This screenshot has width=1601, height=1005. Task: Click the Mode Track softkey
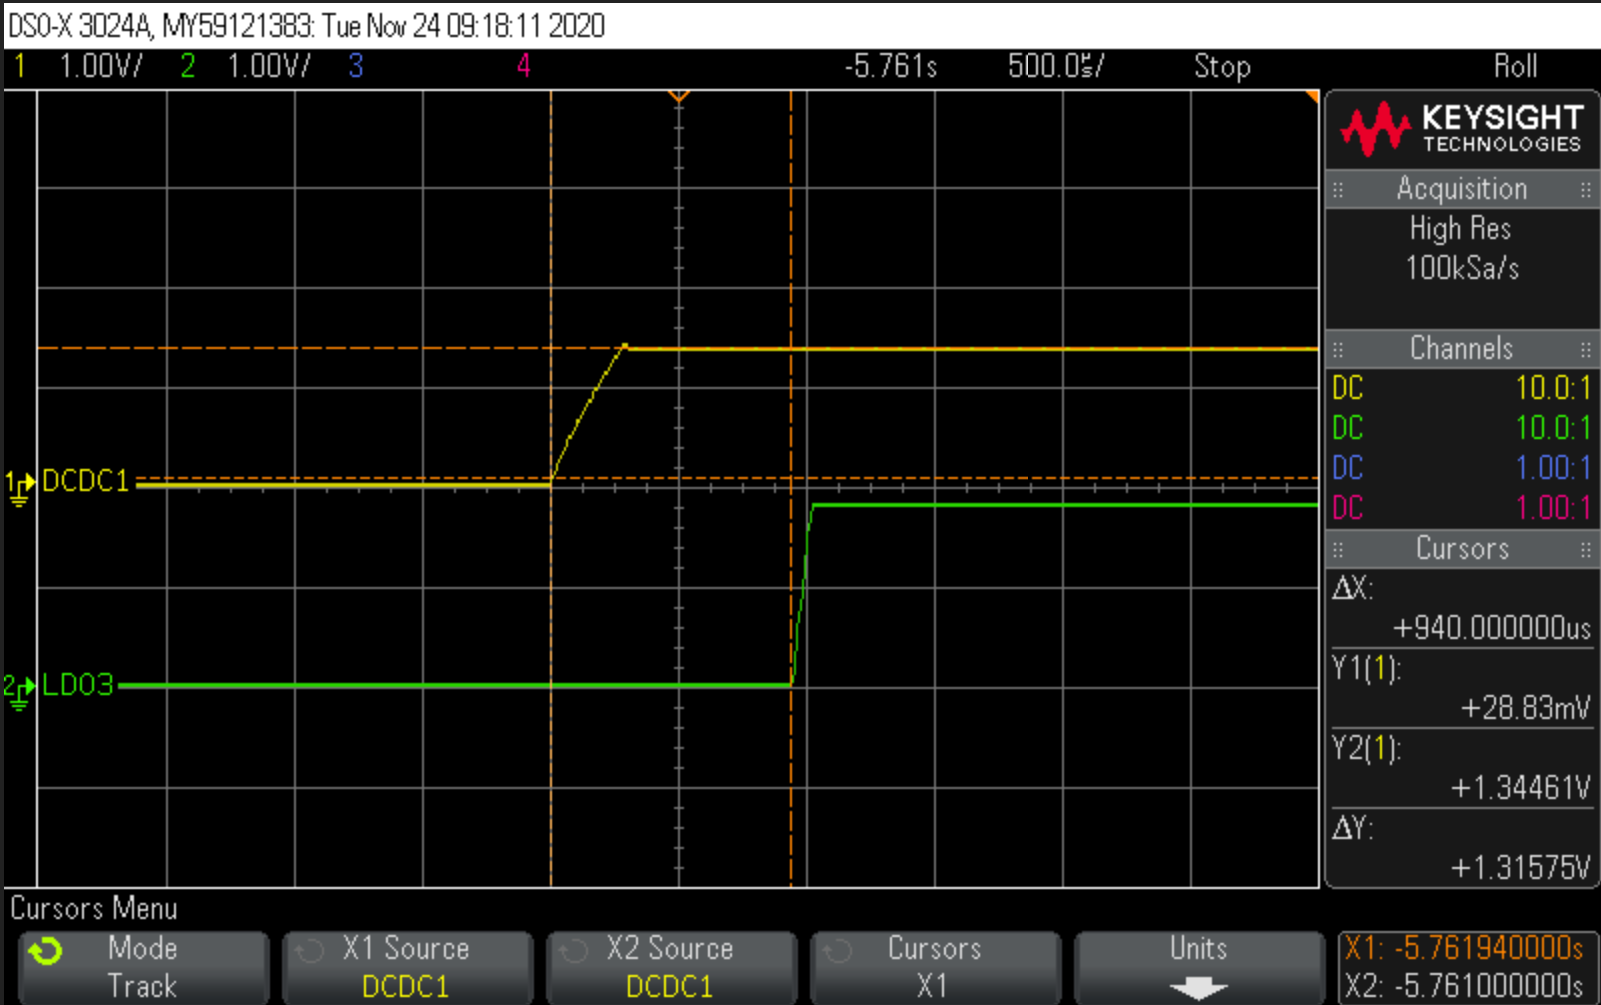[143, 967]
